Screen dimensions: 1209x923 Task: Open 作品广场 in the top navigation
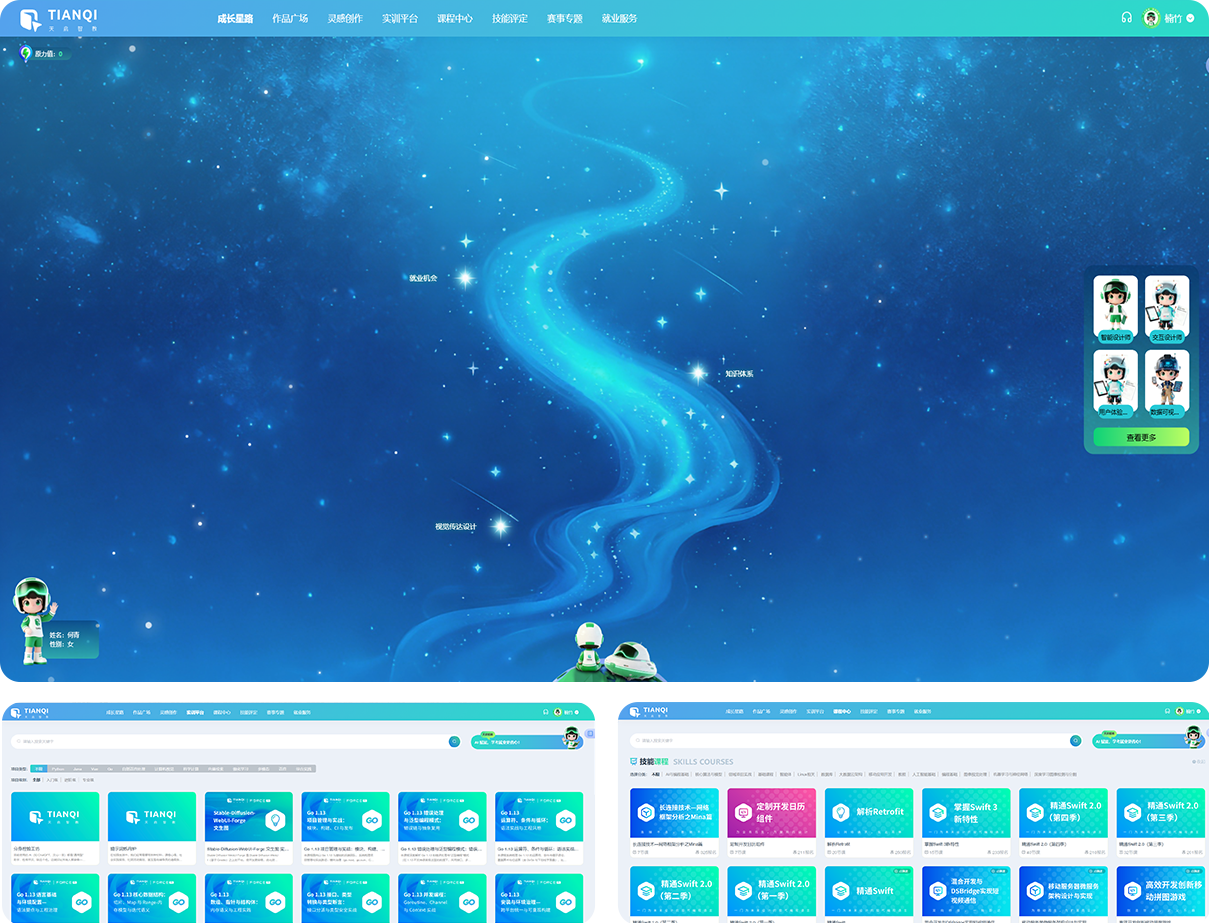click(290, 18)
